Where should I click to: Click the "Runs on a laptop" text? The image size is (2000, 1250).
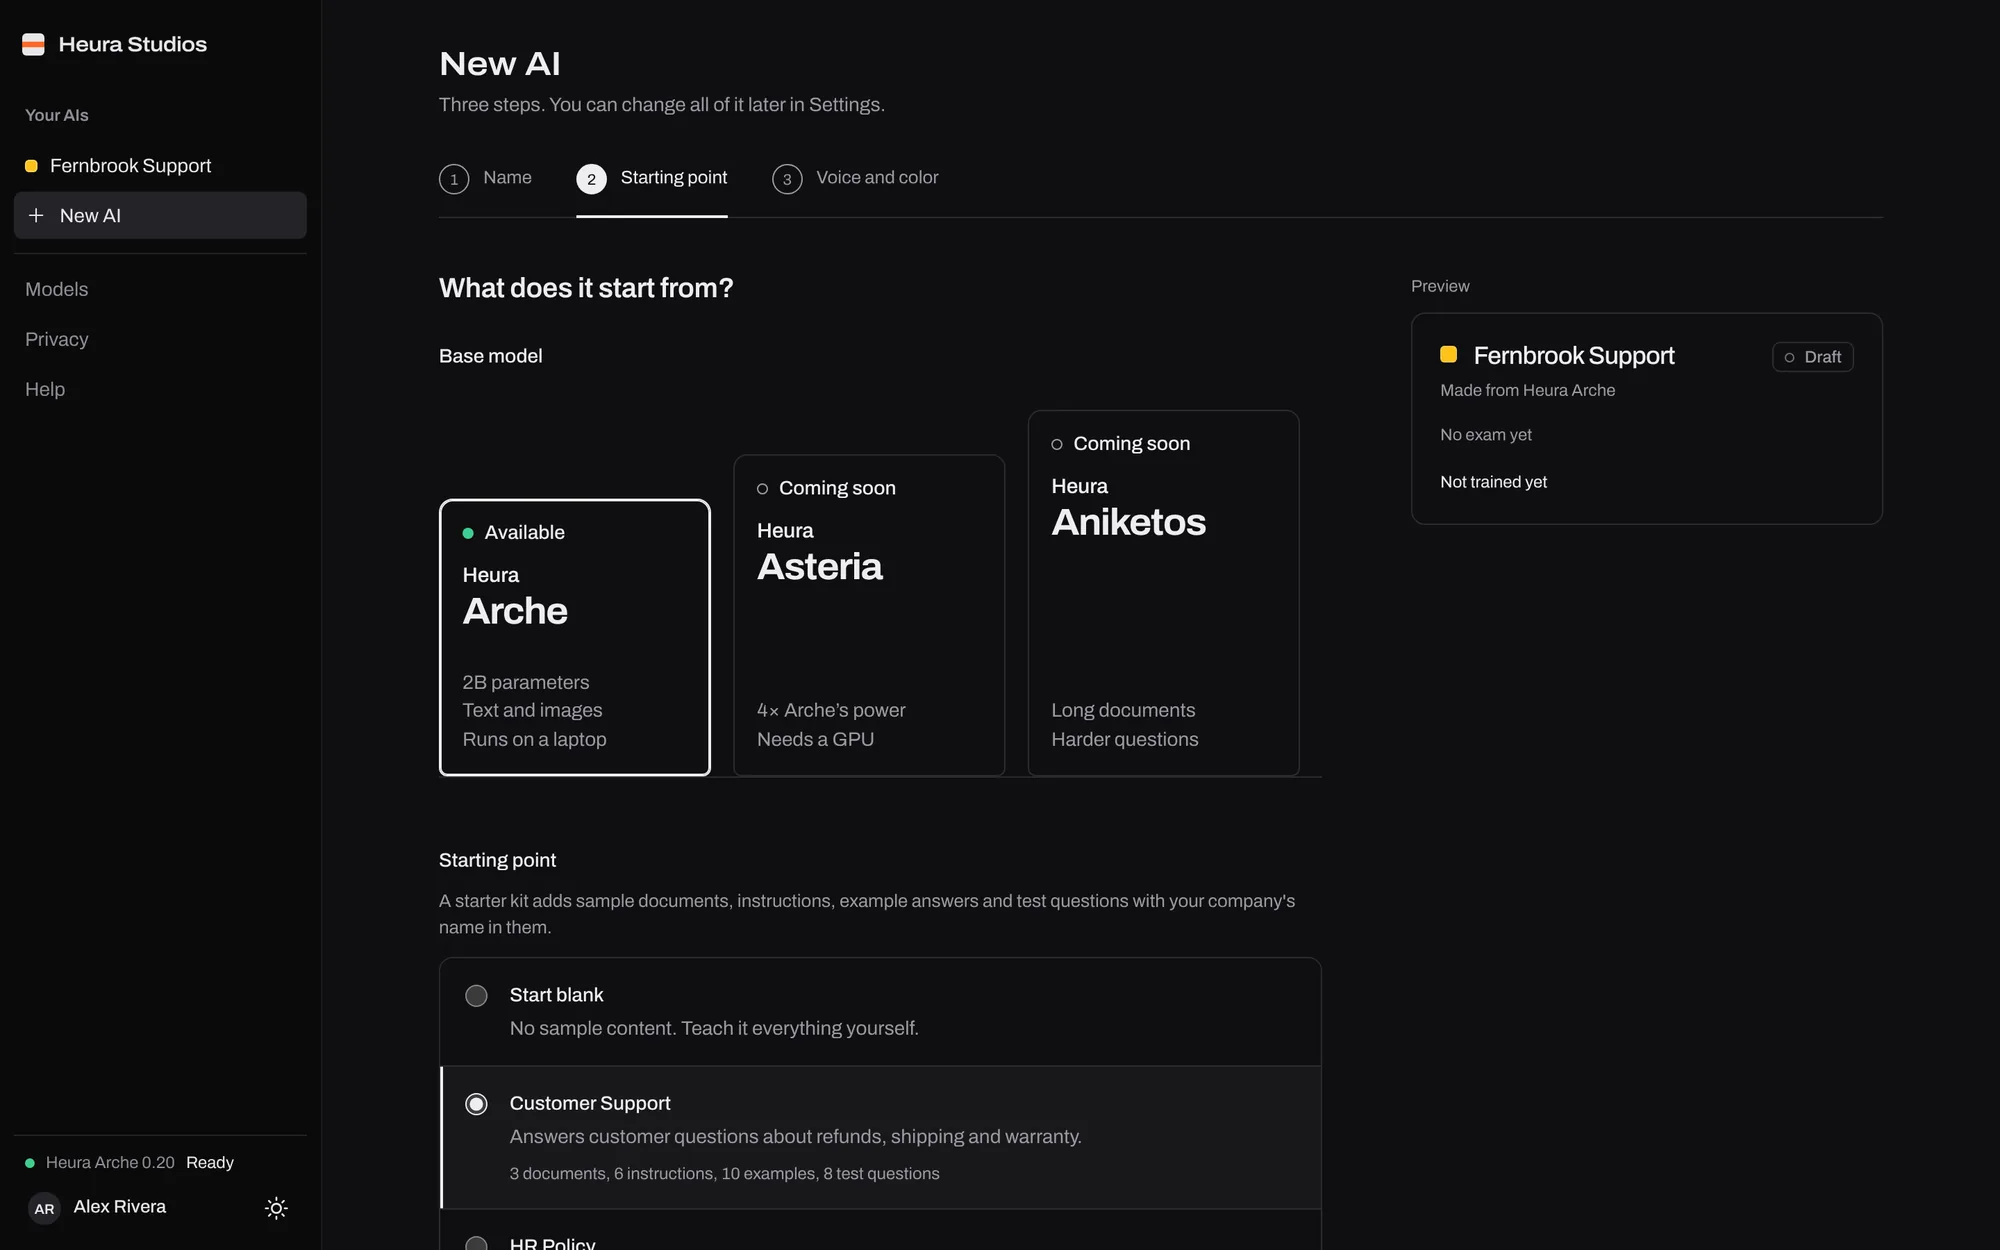[x=534, y=739]
